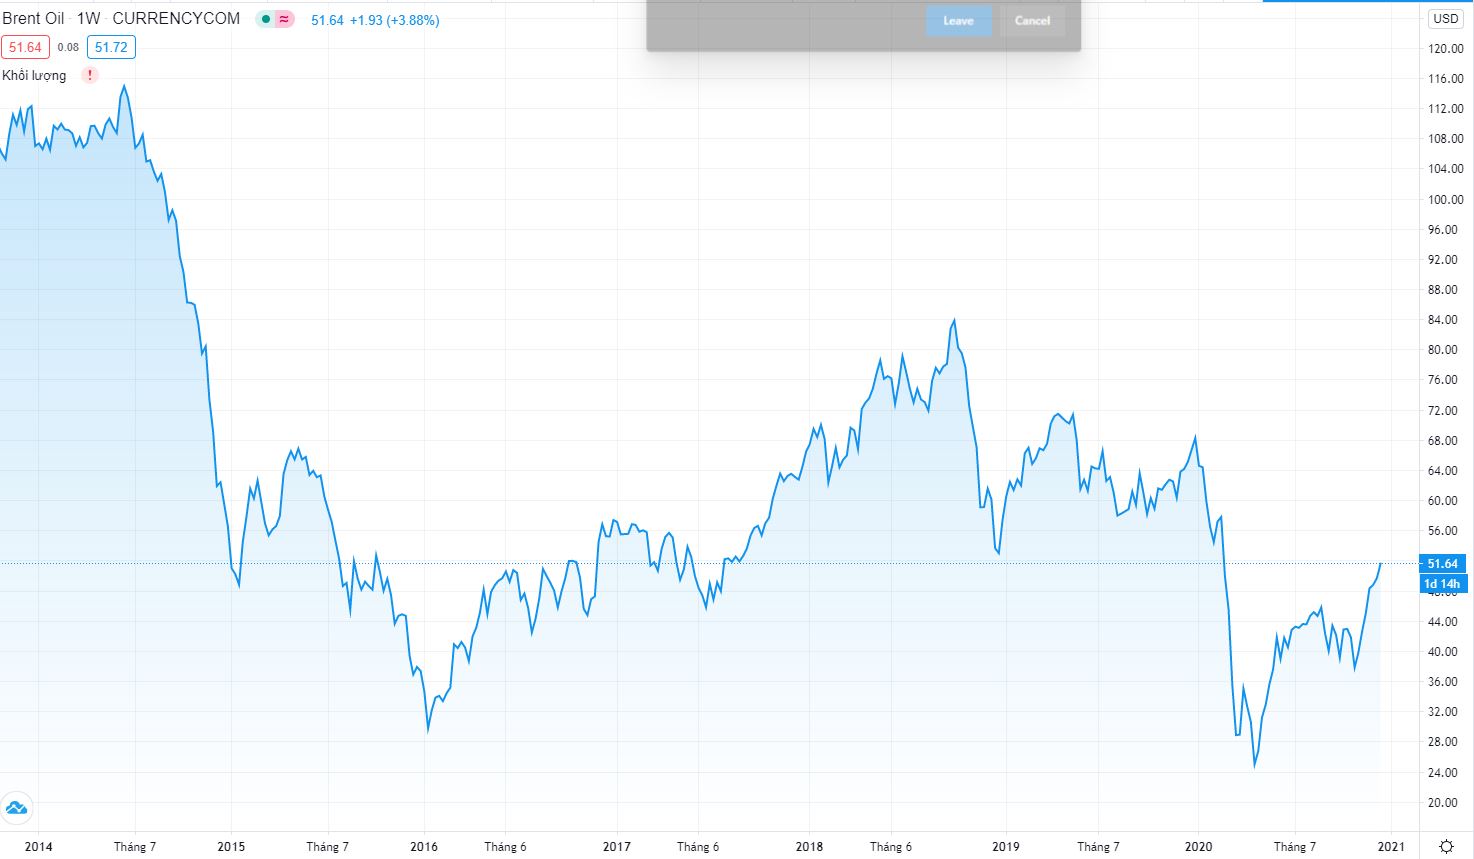This screenshot has width=1474, height=859.
Task: Click the green market status dot
Action: pyautogui.click(x=265, y=19)
